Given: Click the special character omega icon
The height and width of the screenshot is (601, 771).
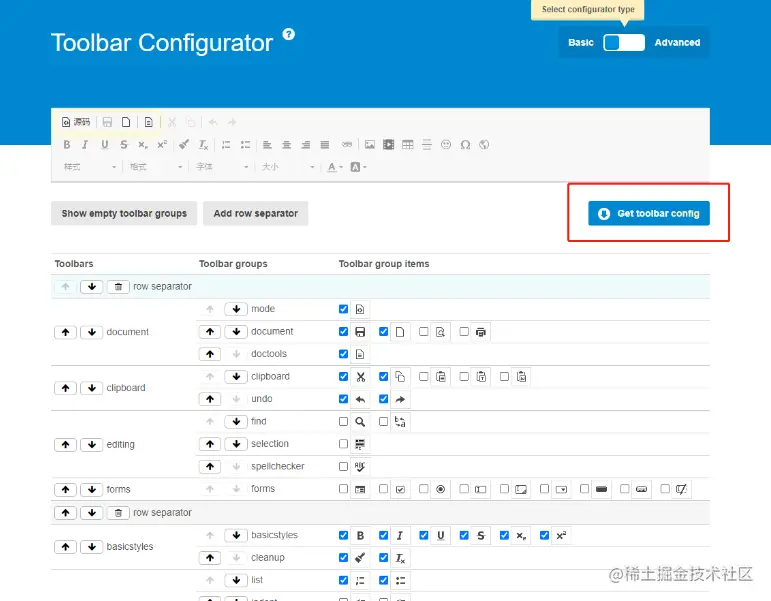Looking at the screenshot, I should pyautogui.click(x=465, y=145).
